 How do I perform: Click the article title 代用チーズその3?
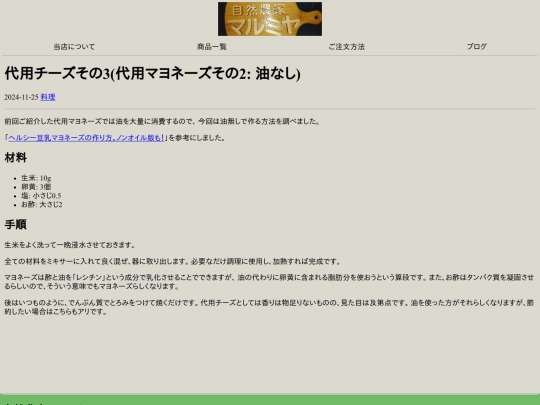152,73
